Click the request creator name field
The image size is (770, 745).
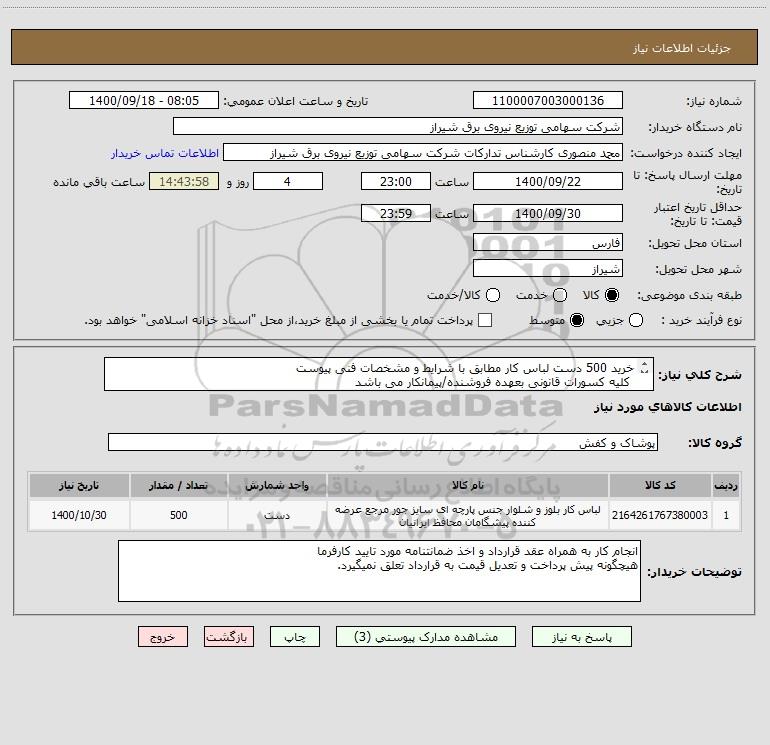tap(423, 152)
